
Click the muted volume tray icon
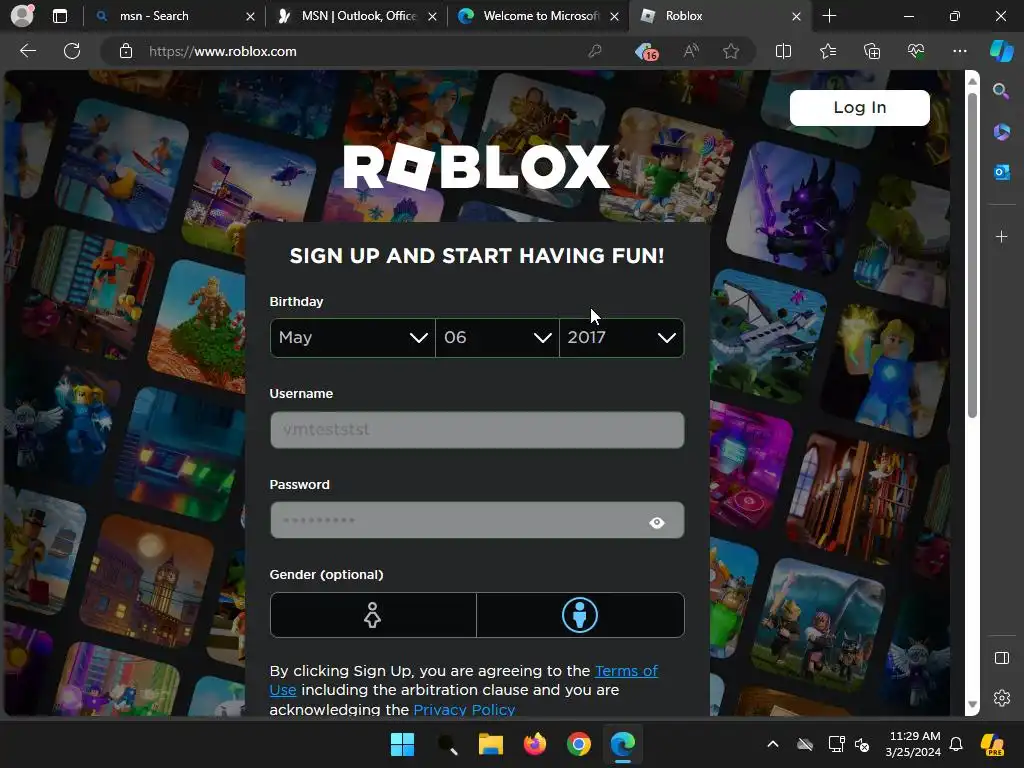pyautogui.click(x=862, y=744)
